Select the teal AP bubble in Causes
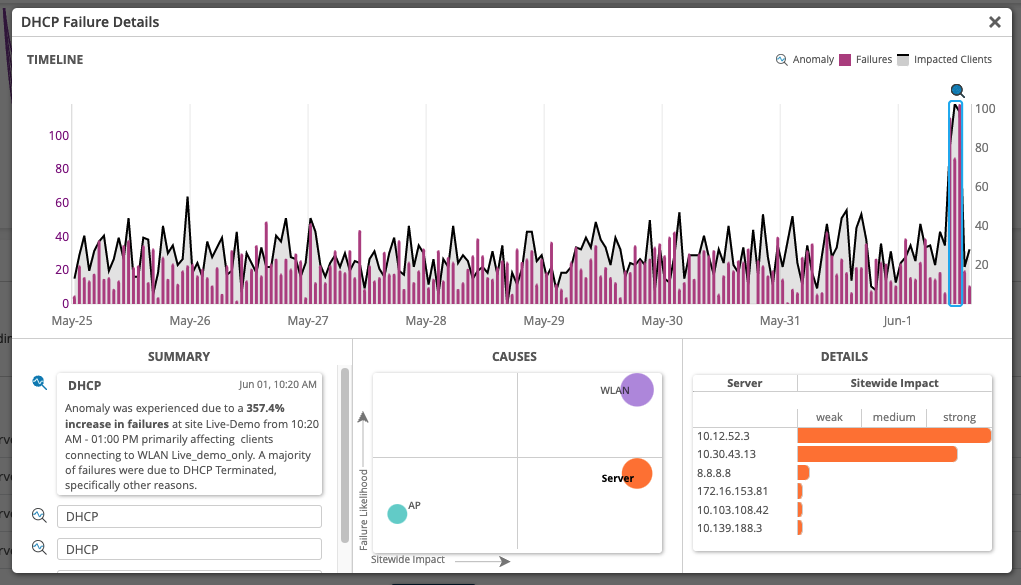Image resolution: width=1021 pixels, height=585 pixels. (x=397, y=513)
